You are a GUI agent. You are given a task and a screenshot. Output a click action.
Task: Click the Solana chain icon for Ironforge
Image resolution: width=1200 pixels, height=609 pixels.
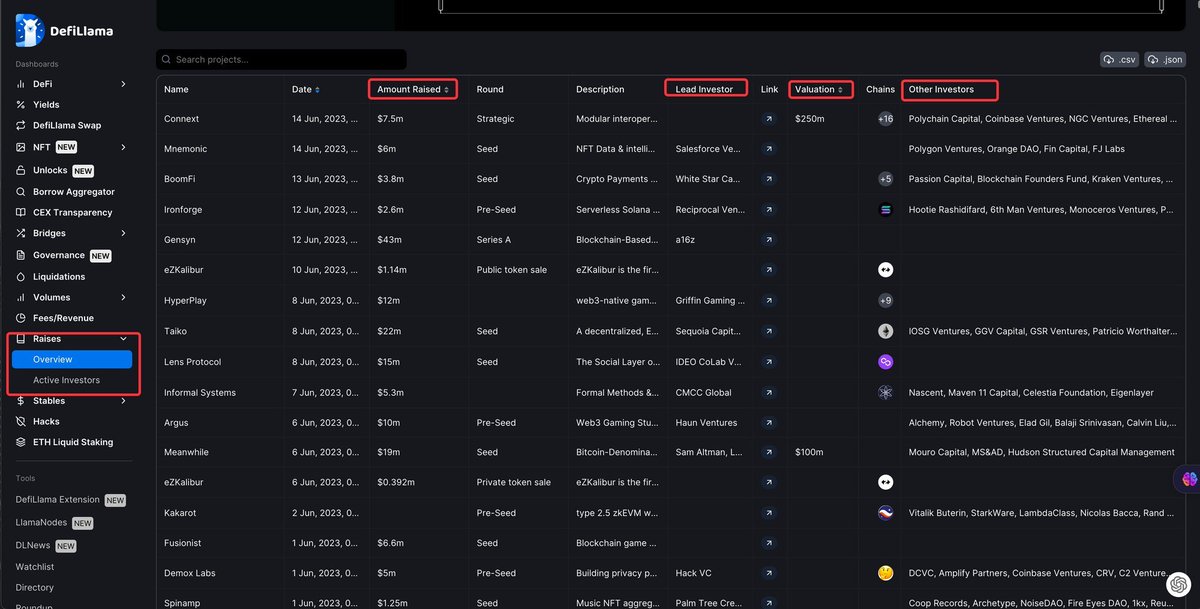coord(885,210)
